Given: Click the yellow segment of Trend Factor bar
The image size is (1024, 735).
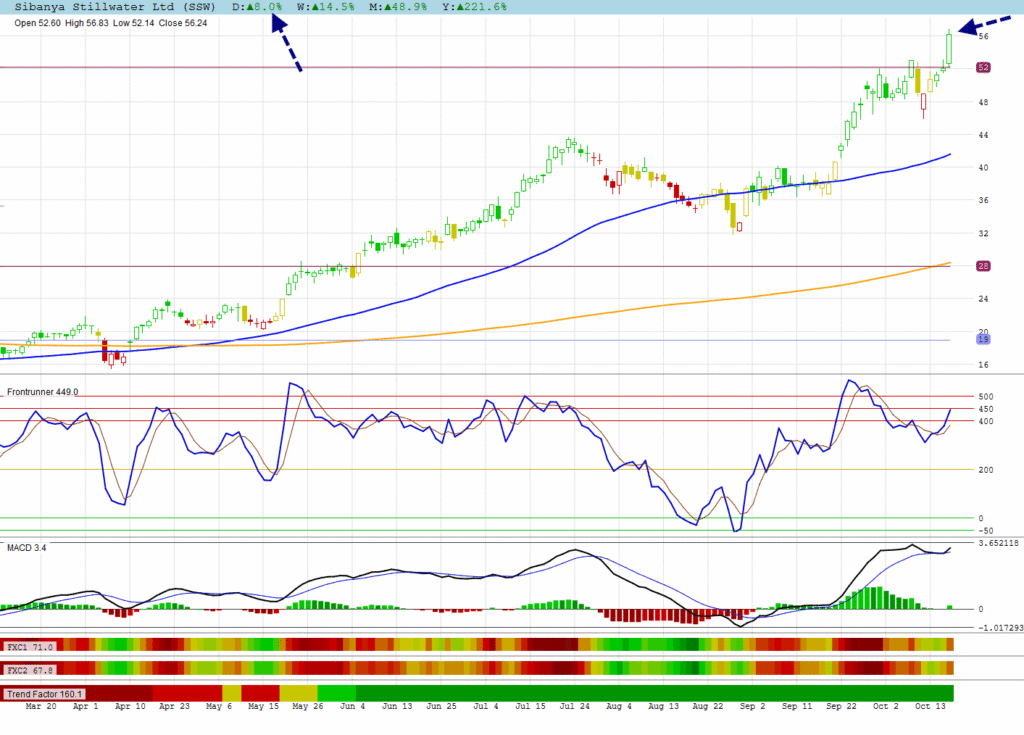Looking at the screenshot, I should tap(232, 693).
